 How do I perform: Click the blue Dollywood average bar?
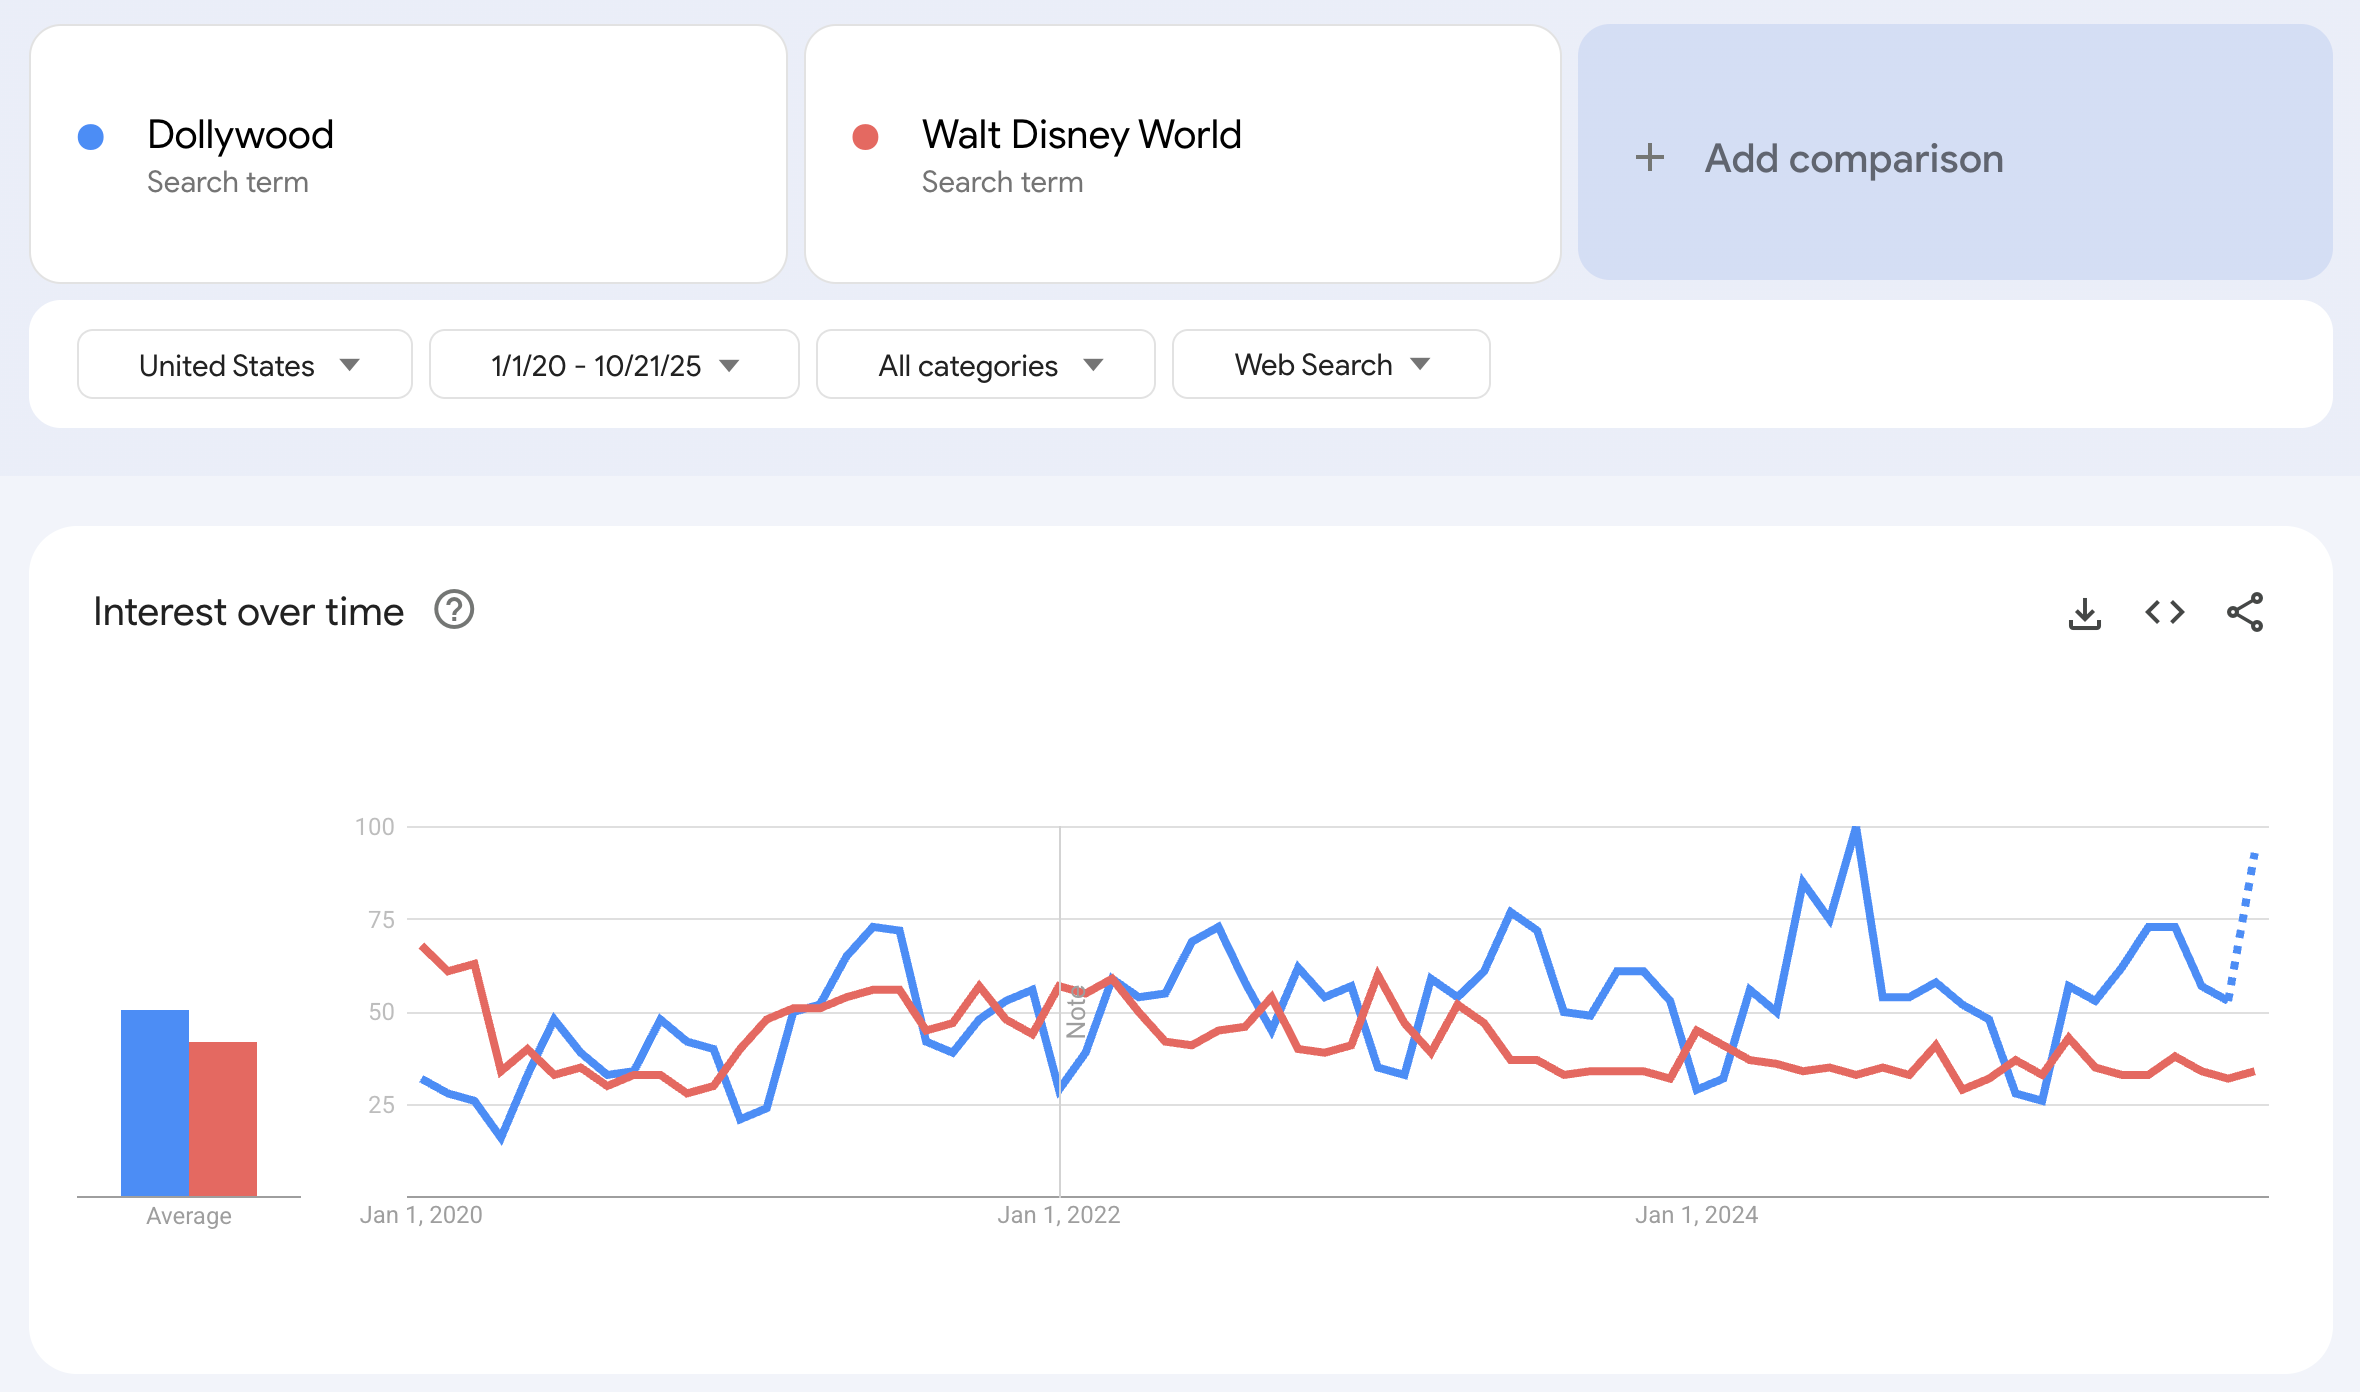coord(155,1102)
